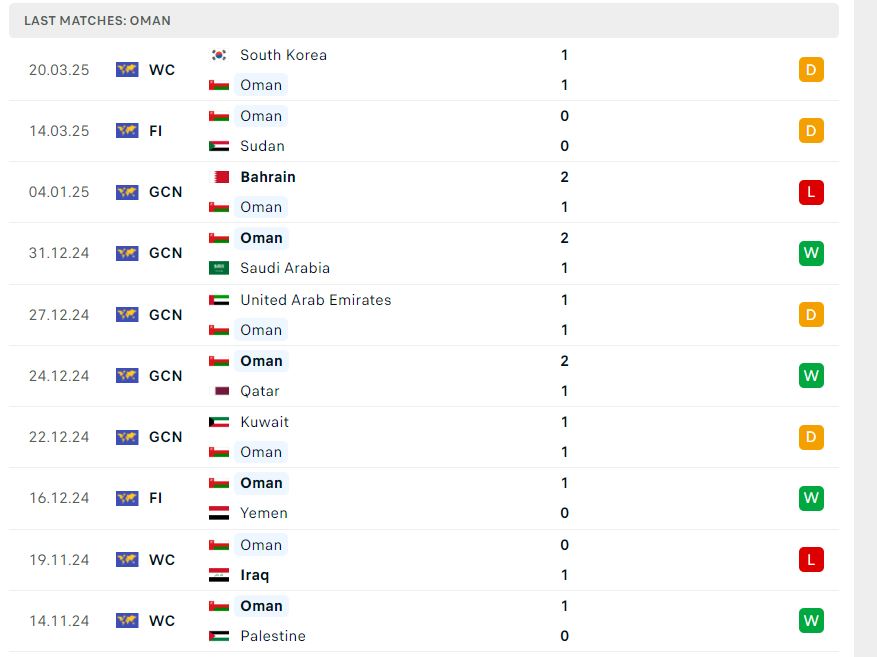
Task: Click the Yemen flag icon
Action: click(219, 513)
